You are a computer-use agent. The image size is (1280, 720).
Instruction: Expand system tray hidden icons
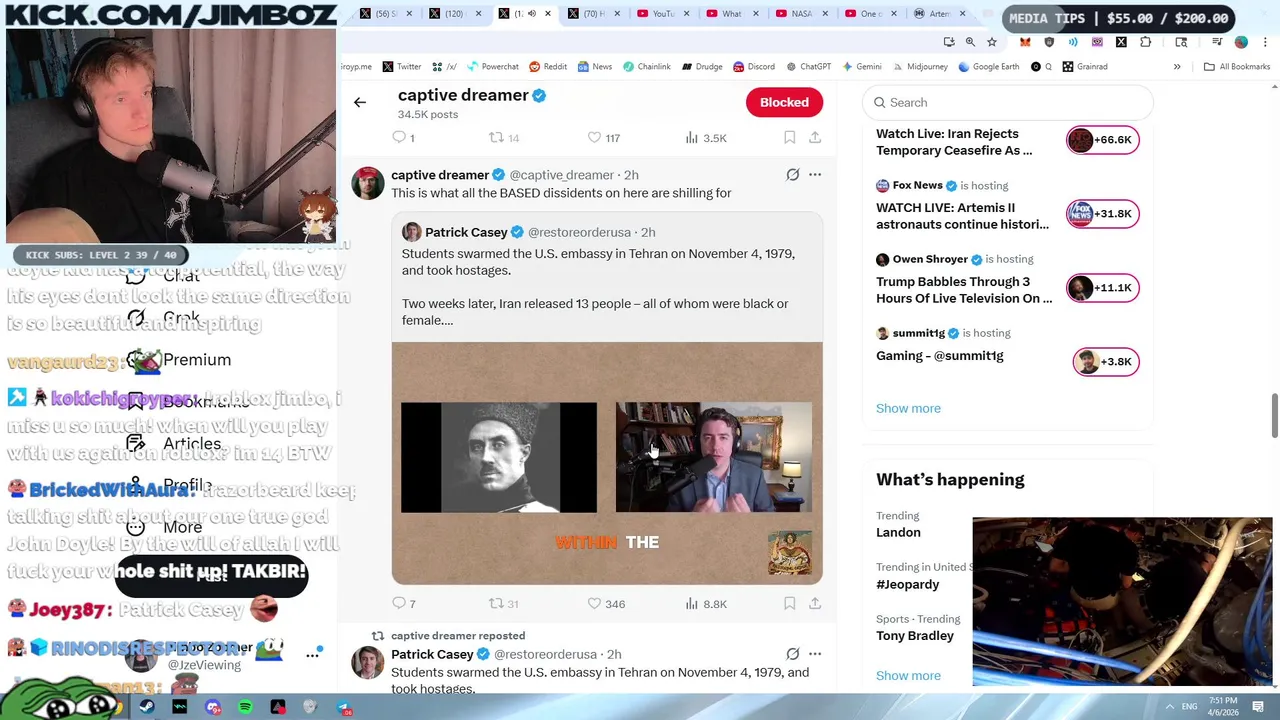tap(1170, 707)
